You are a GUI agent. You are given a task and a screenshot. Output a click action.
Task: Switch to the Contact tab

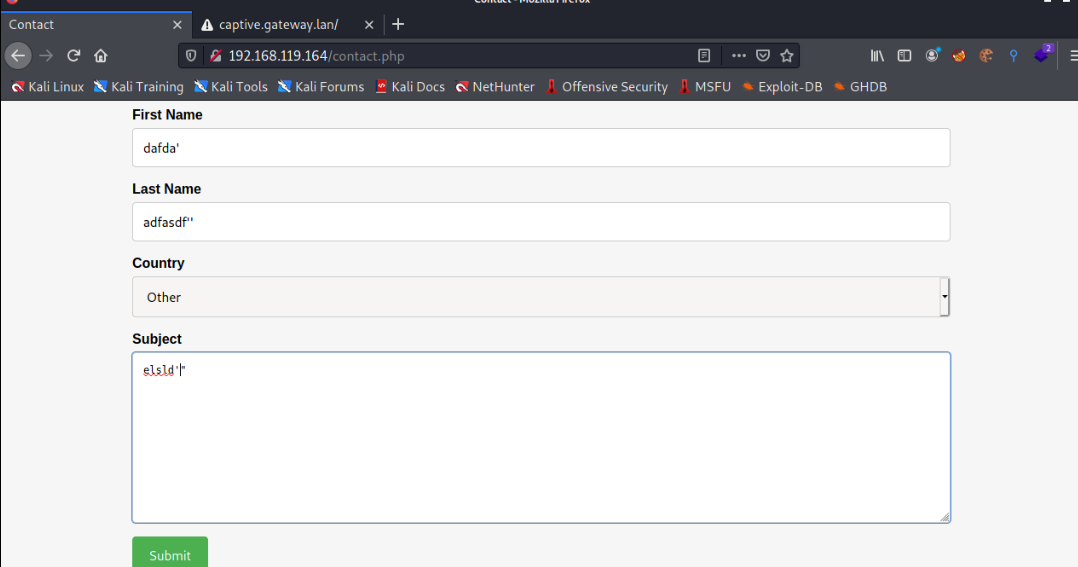tap(96, 25)
